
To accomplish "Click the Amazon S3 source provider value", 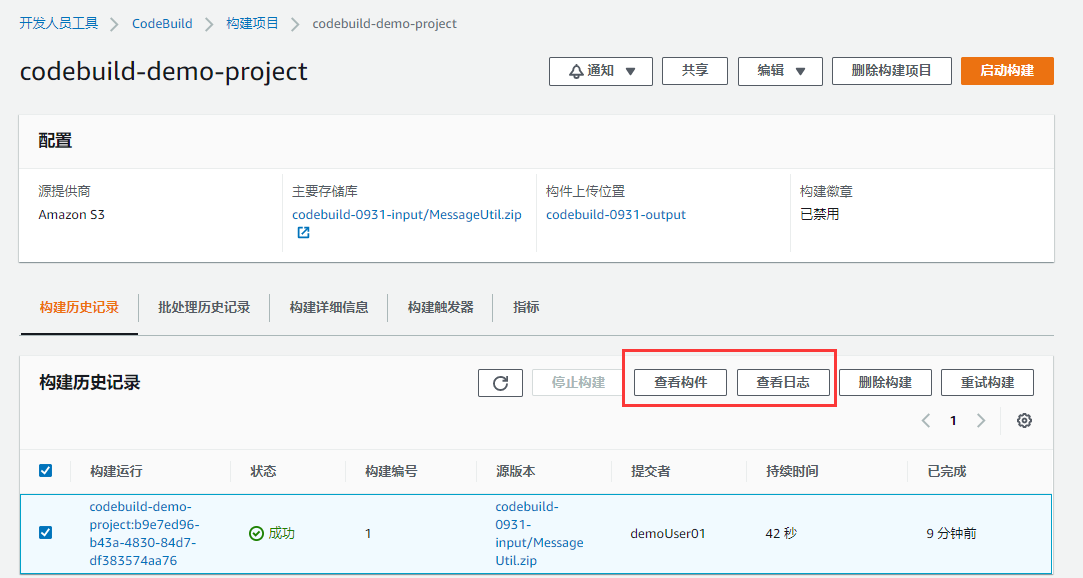I will point(72,215).
